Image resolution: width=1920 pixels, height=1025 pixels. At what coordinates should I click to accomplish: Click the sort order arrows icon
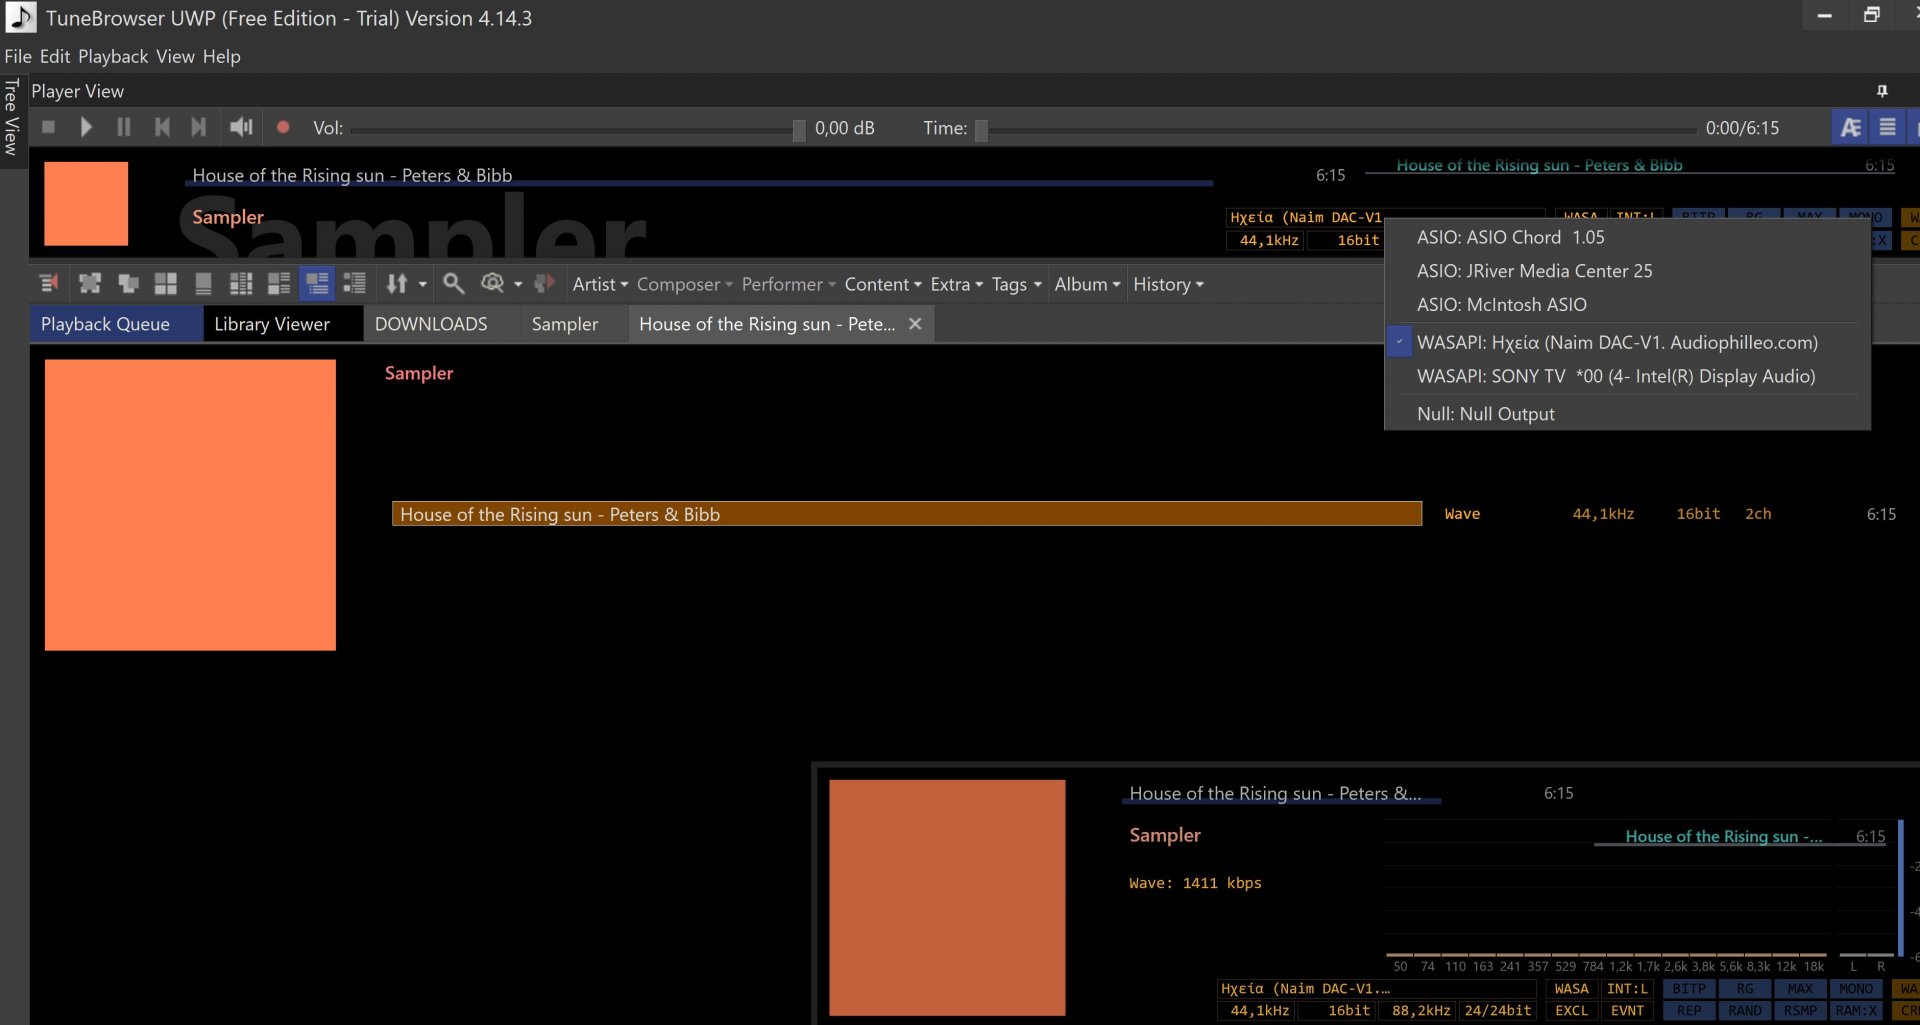[x=397, y=284]
